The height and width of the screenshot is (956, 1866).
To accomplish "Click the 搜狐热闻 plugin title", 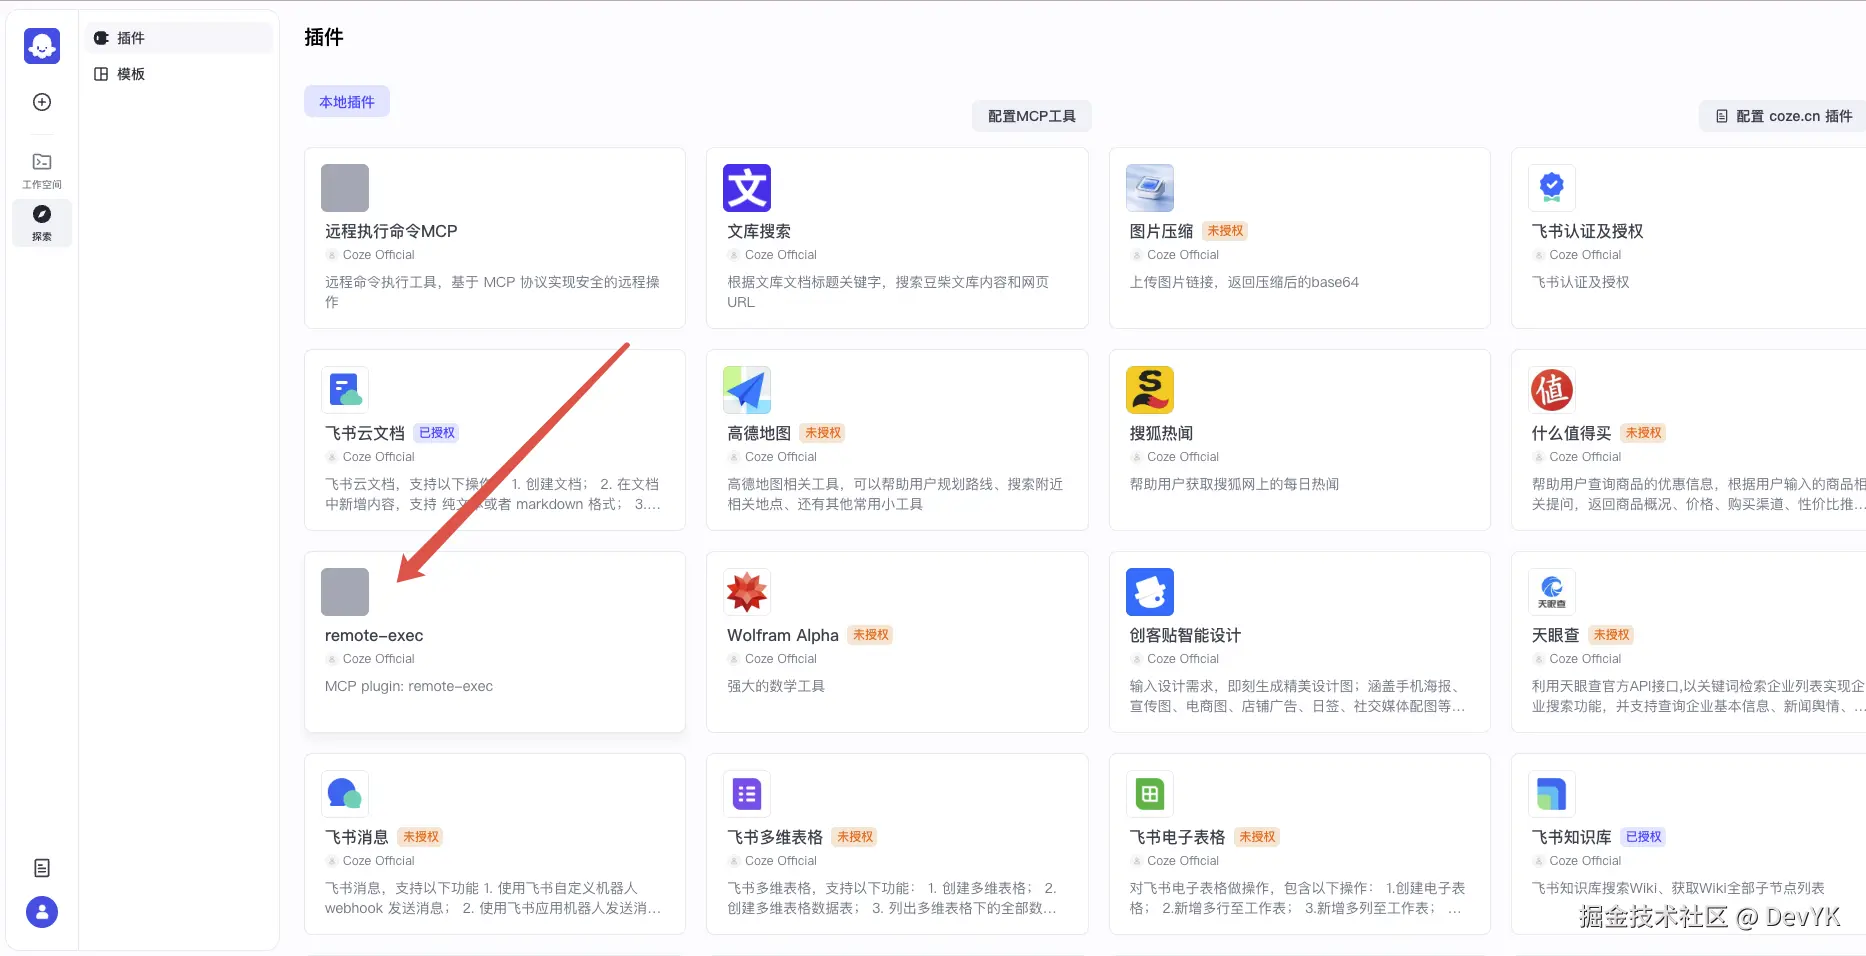I will [1161, 433].
